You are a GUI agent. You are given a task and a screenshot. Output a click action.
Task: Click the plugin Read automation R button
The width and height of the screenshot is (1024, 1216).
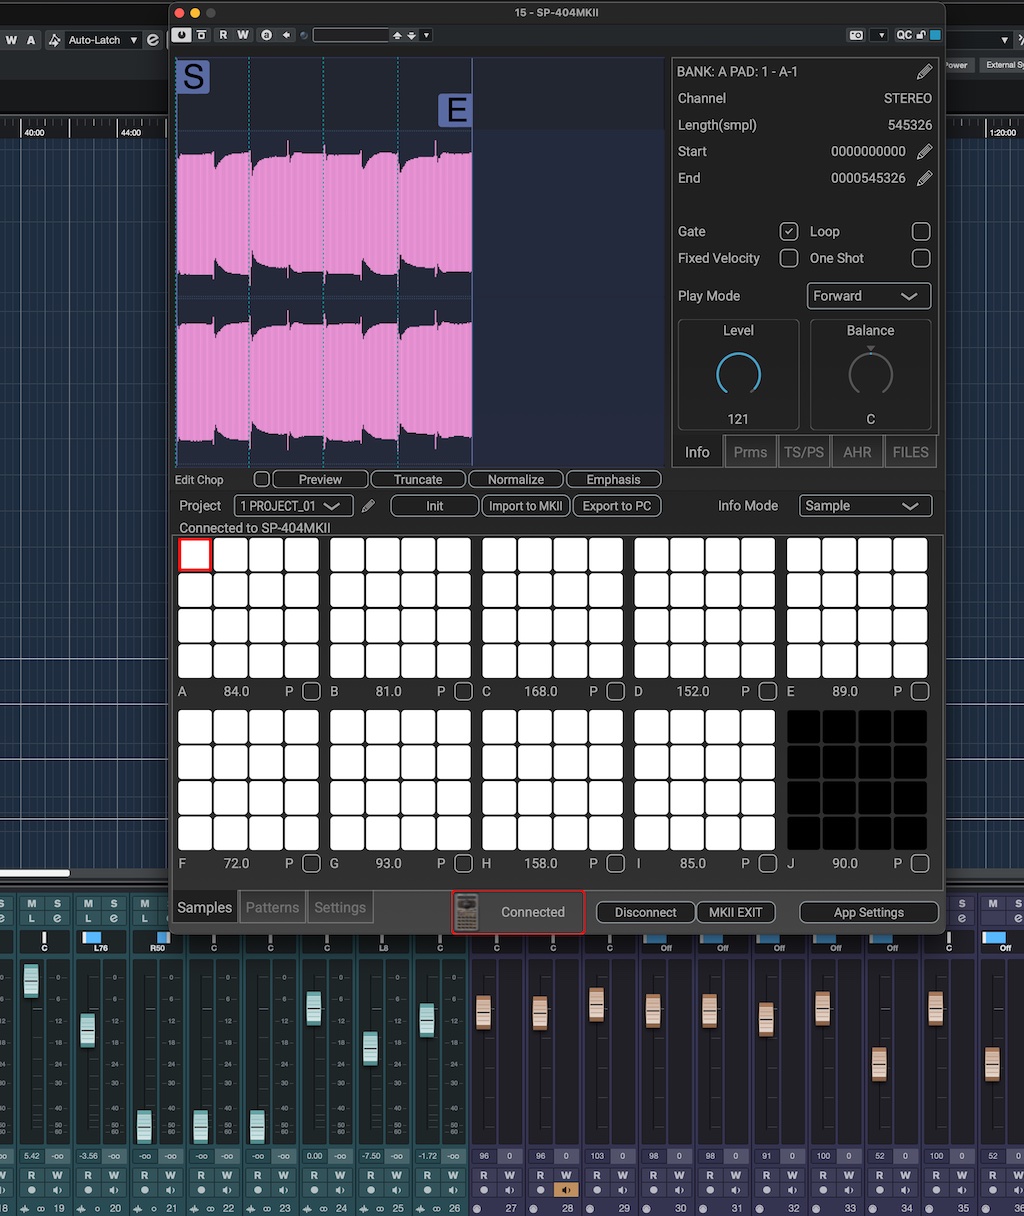pos(223,35)
